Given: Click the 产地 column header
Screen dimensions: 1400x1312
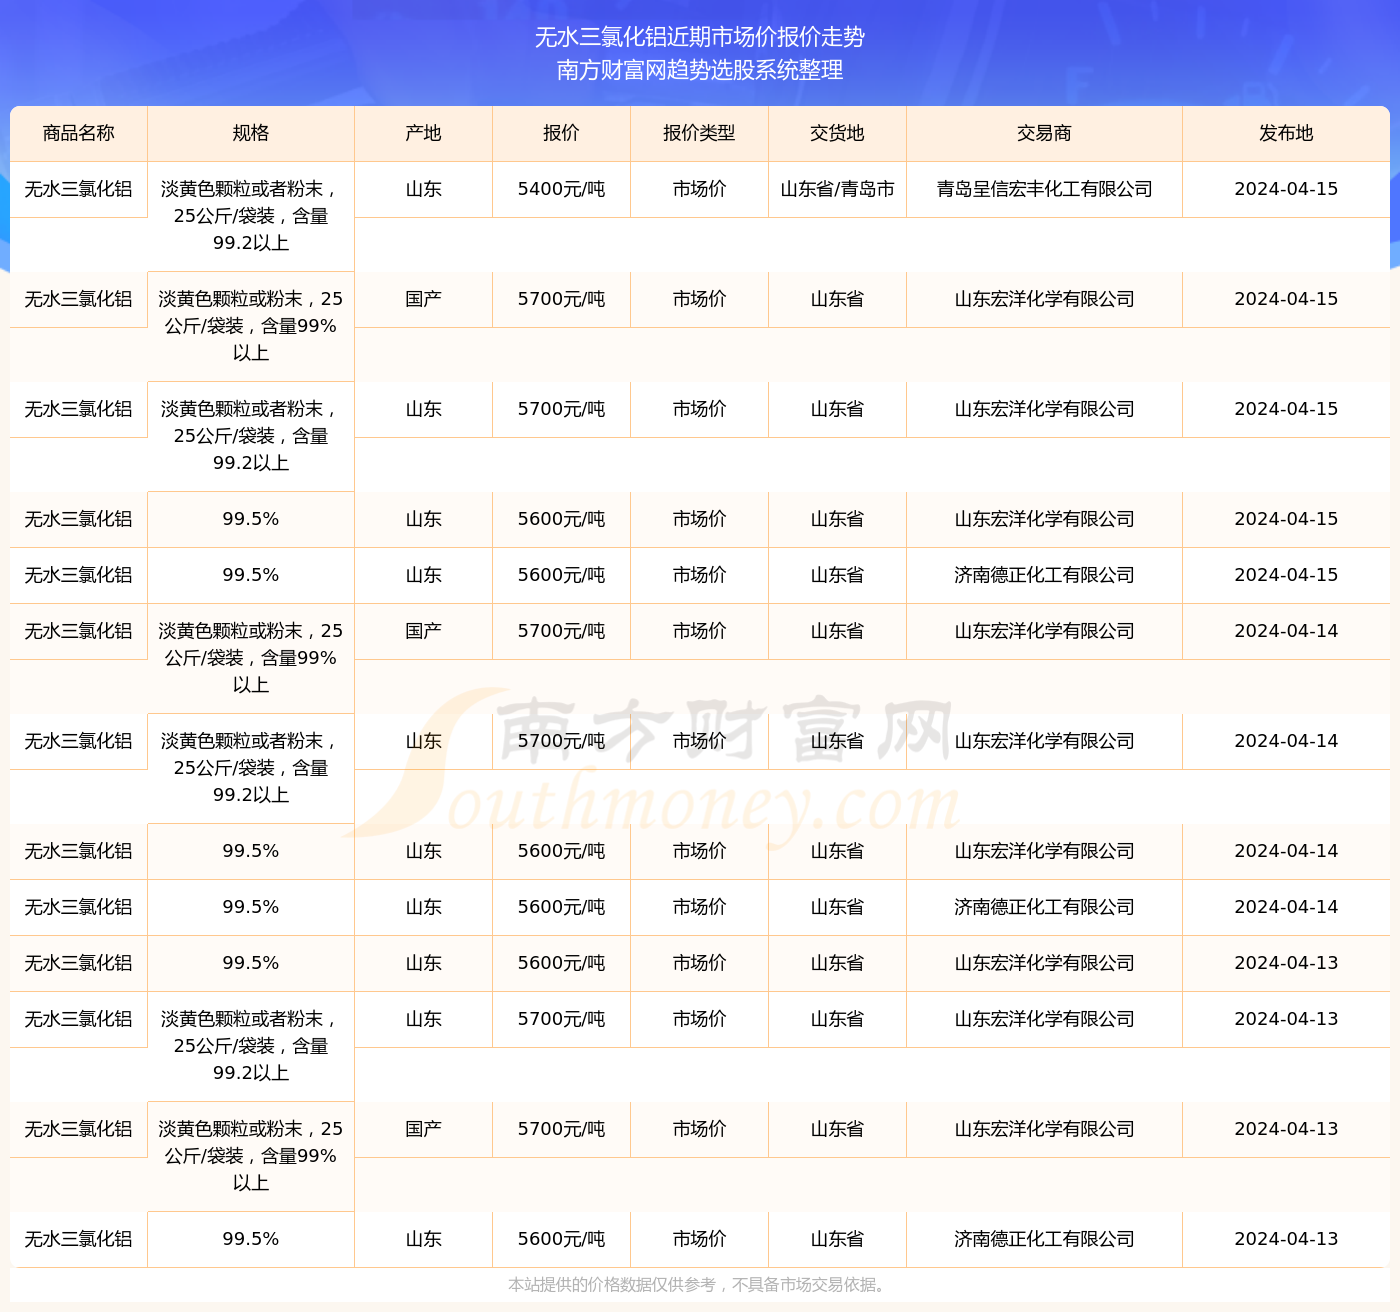Looking at the screenshot, I should [x=423, y=133].
